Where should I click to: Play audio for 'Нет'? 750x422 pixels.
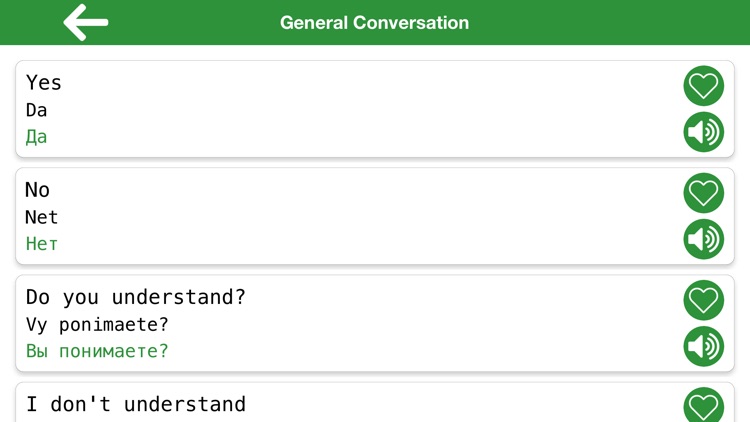pyautogui.click(x=703, y=239)
